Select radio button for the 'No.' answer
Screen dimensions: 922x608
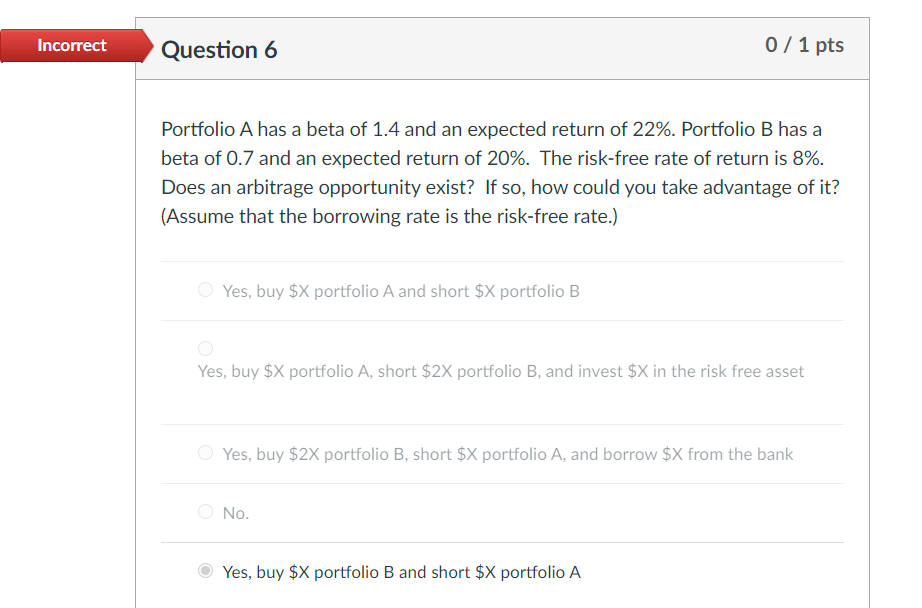point(205,511)
